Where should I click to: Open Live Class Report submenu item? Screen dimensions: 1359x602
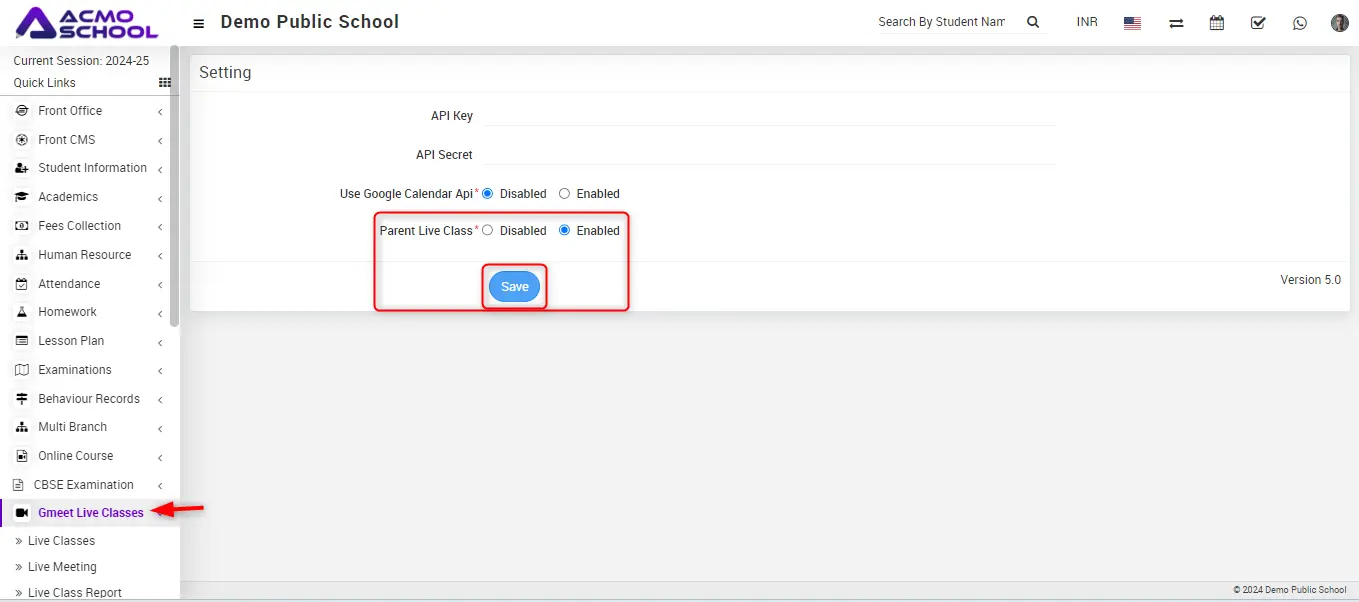coord(74,592)
